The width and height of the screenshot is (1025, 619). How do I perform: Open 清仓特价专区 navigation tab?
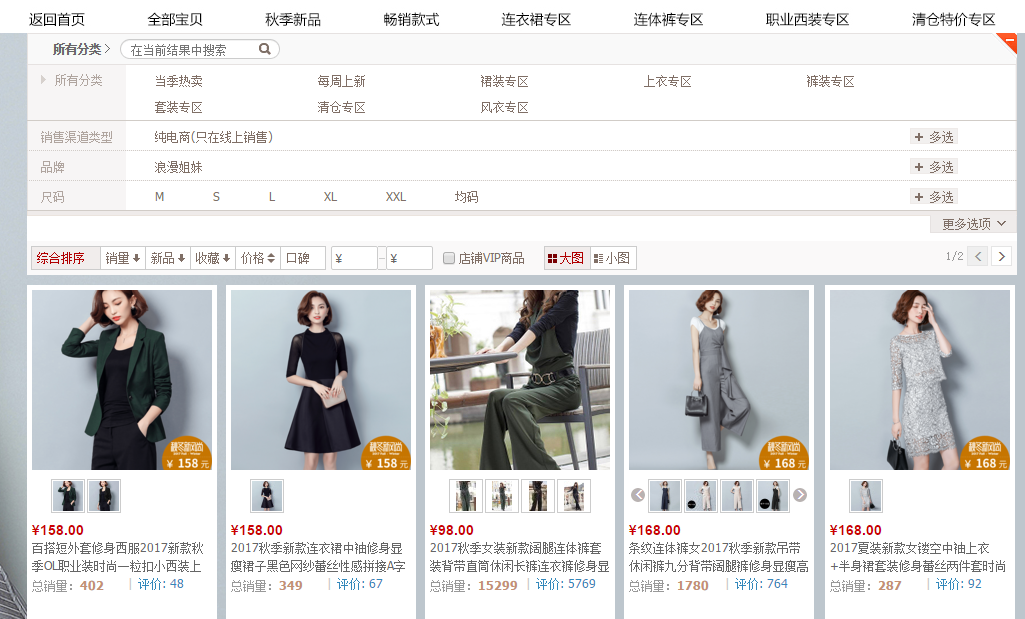(953, 20)
